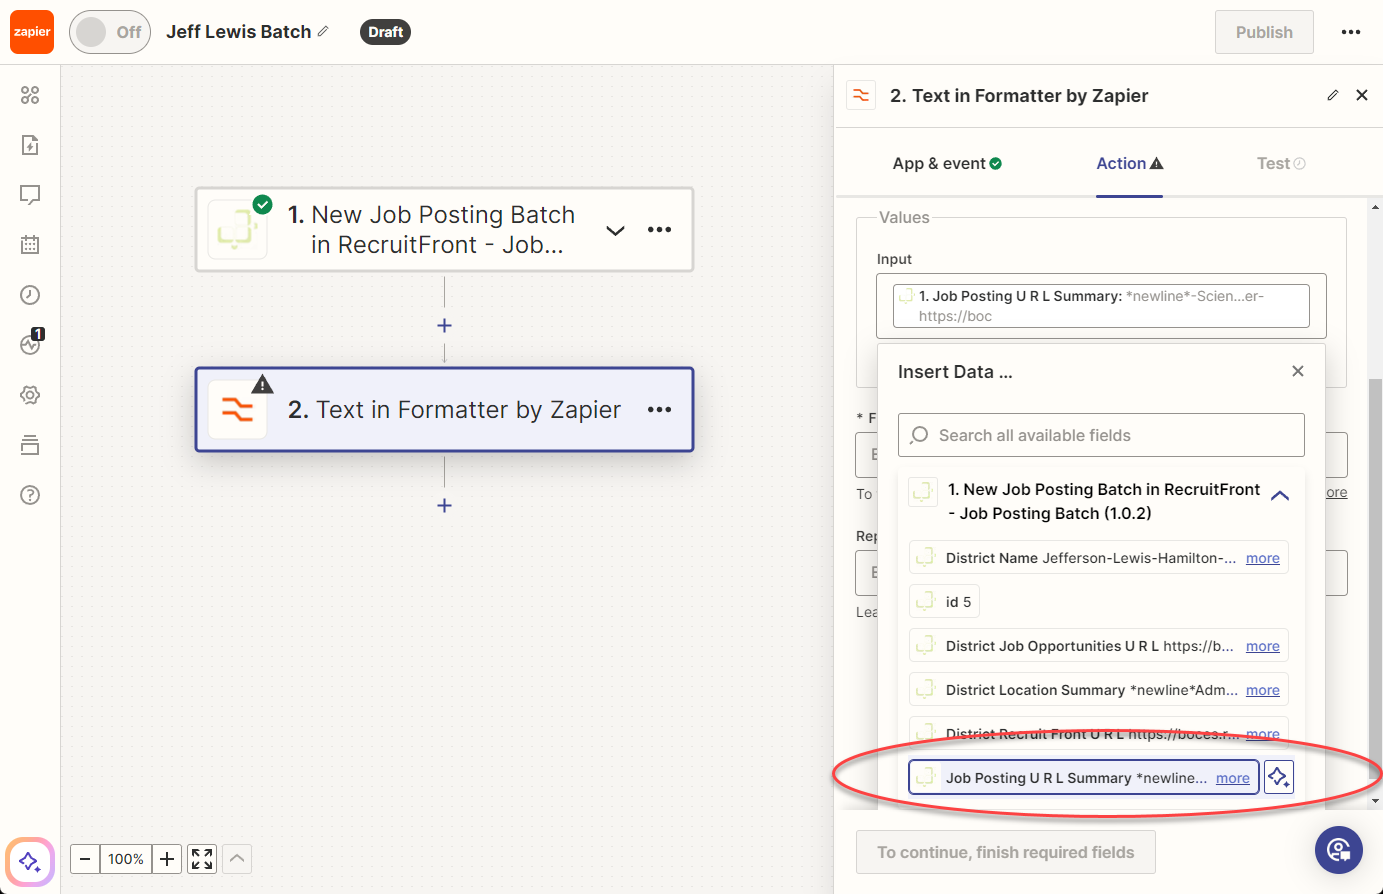Image resolution: width=1383 pixels, height=894 pixels.
Task: Open the help question mark icon
Action: (x=30, y=495)
